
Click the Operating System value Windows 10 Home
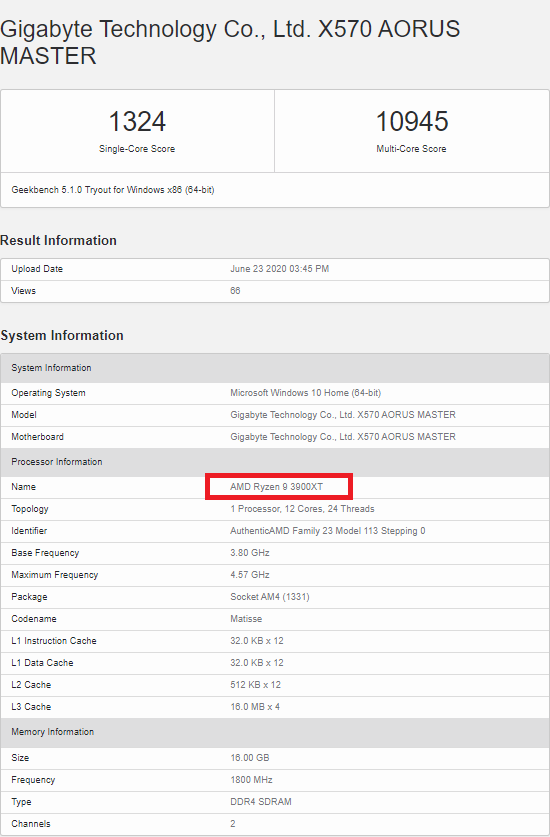305,393
